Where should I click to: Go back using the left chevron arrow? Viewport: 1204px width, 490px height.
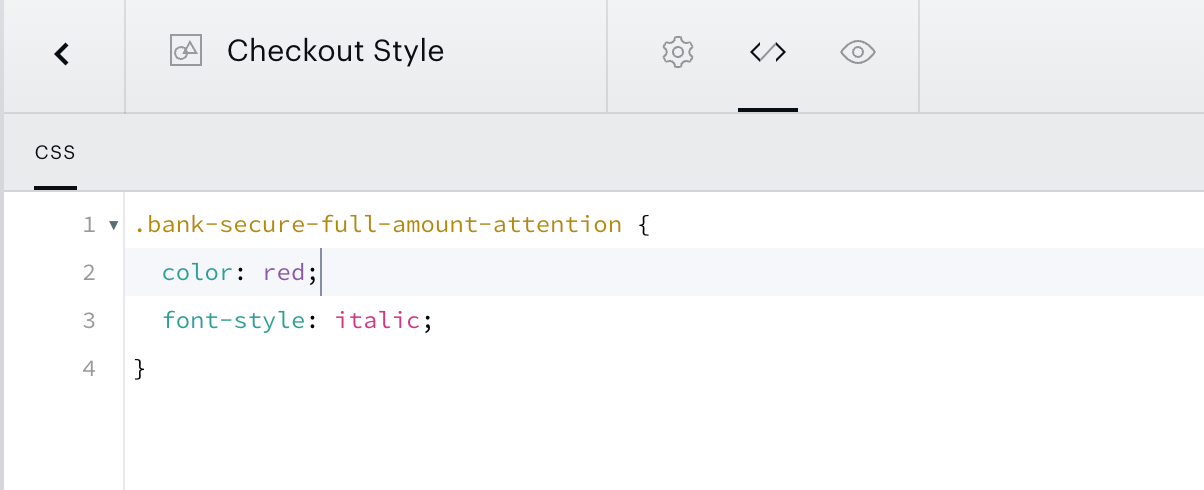[x=62, y=54]
